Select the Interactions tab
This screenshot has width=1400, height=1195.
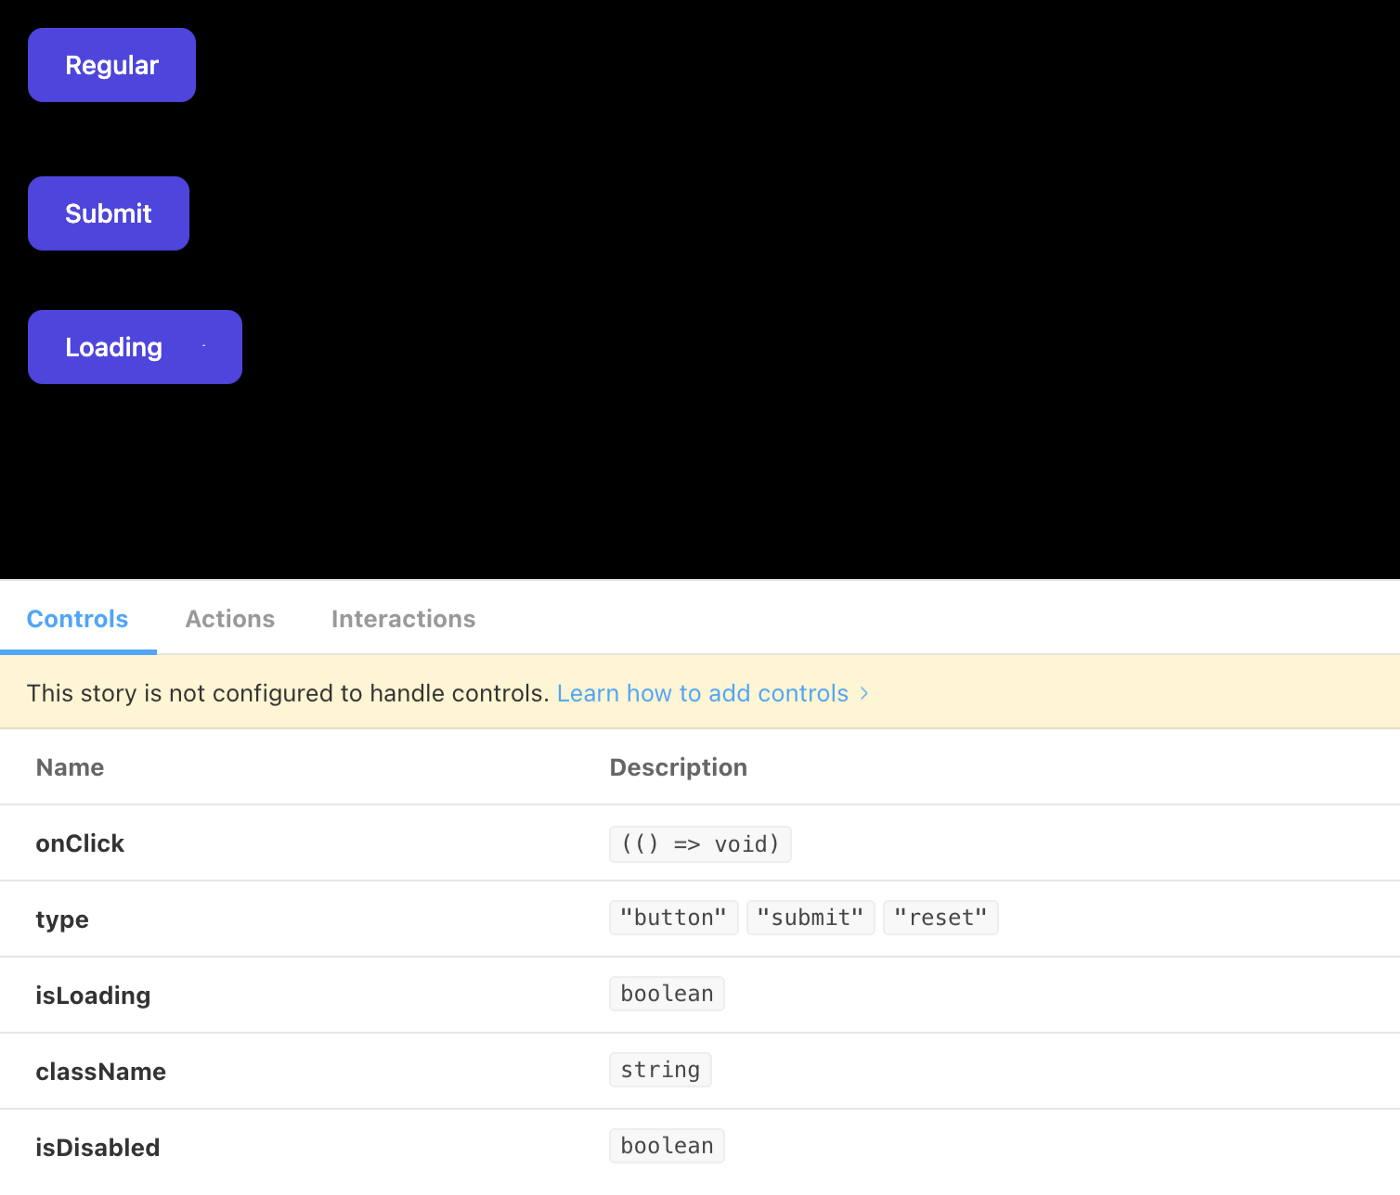click(403, 619)
